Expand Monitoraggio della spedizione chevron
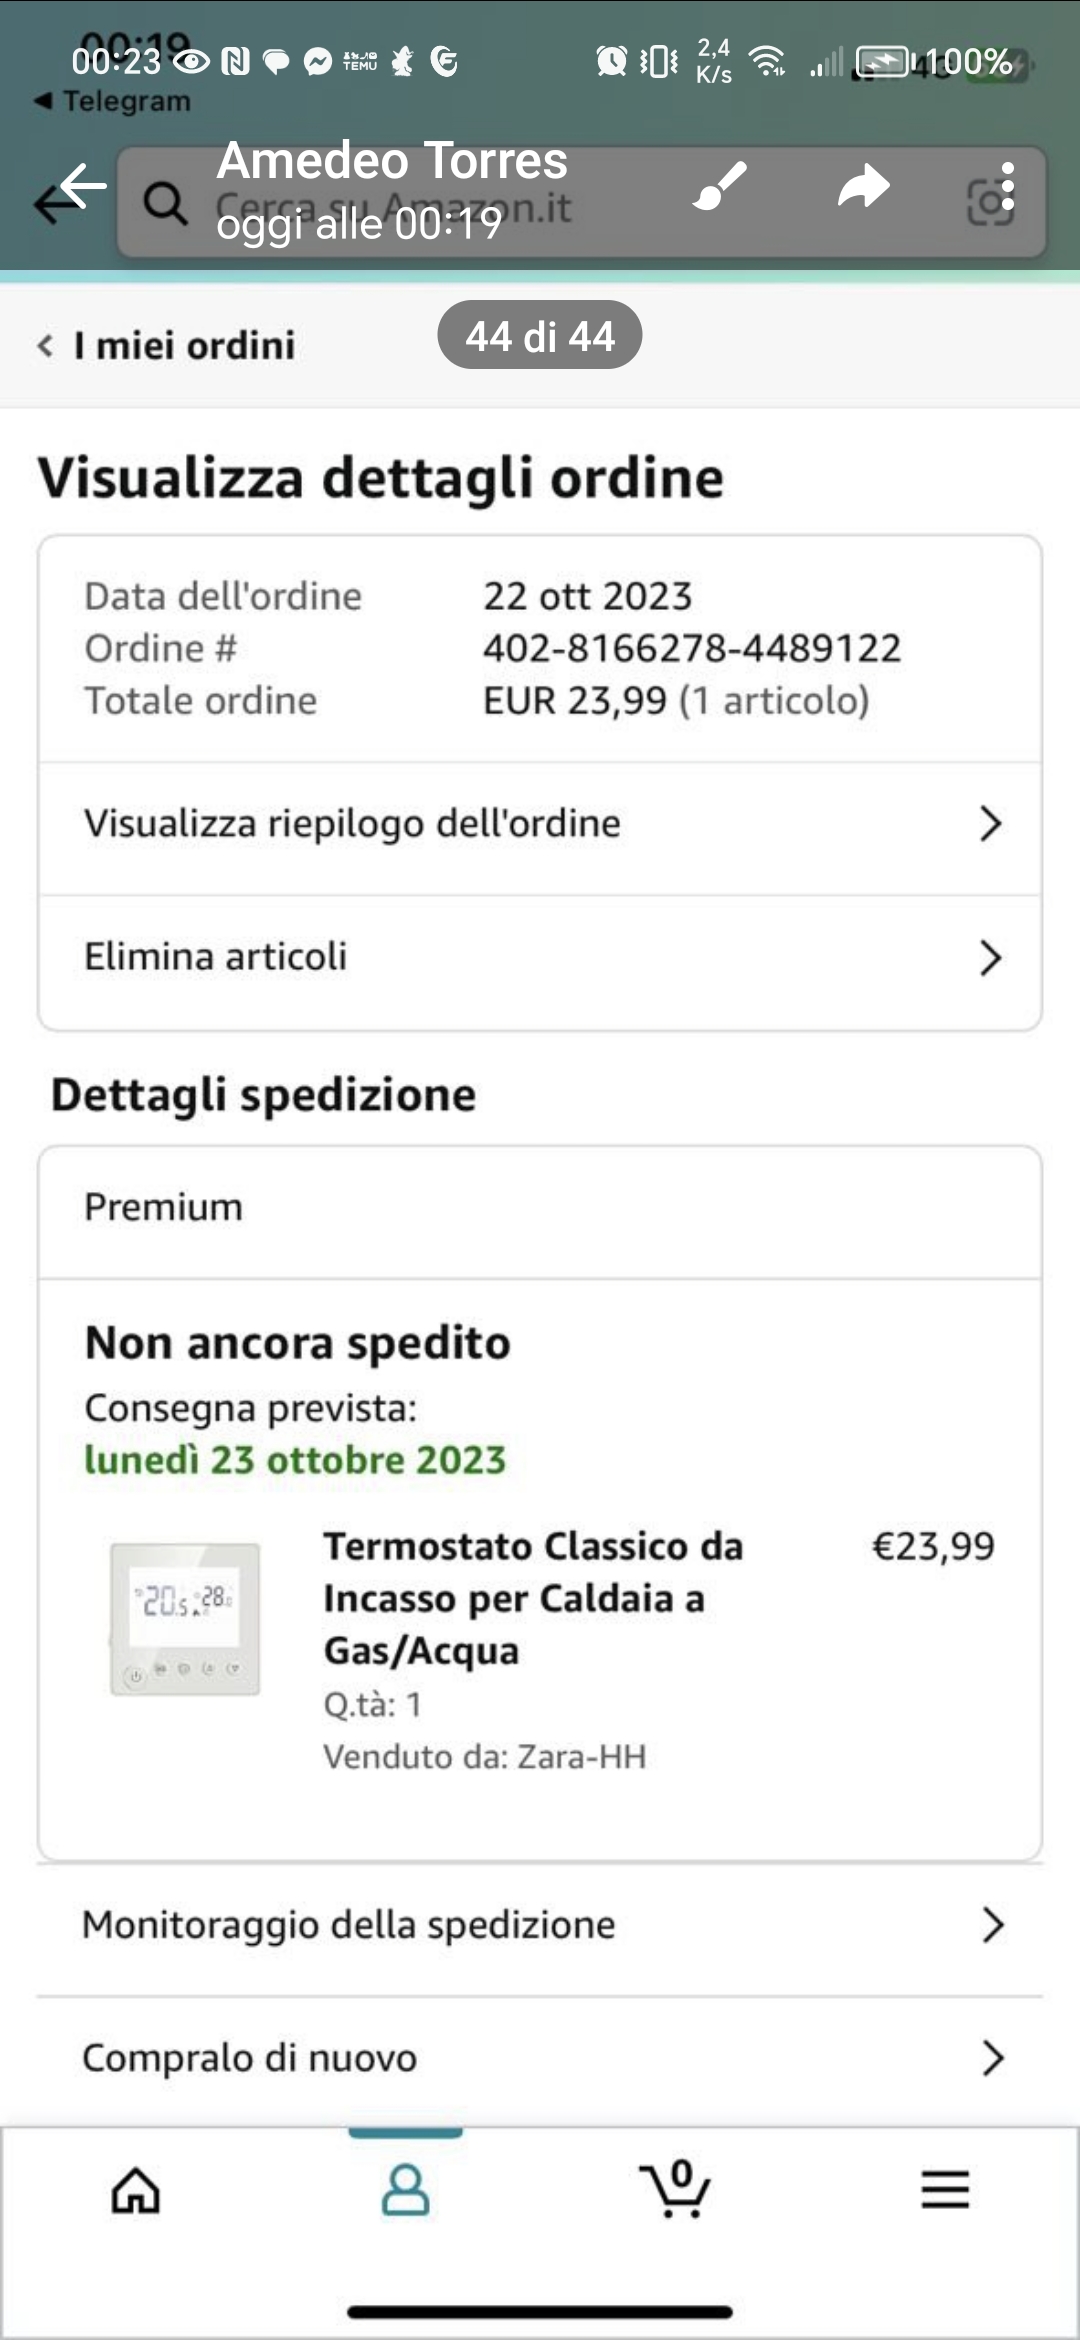This screenshot has width=1080, height=2340. coord(992,1924)
